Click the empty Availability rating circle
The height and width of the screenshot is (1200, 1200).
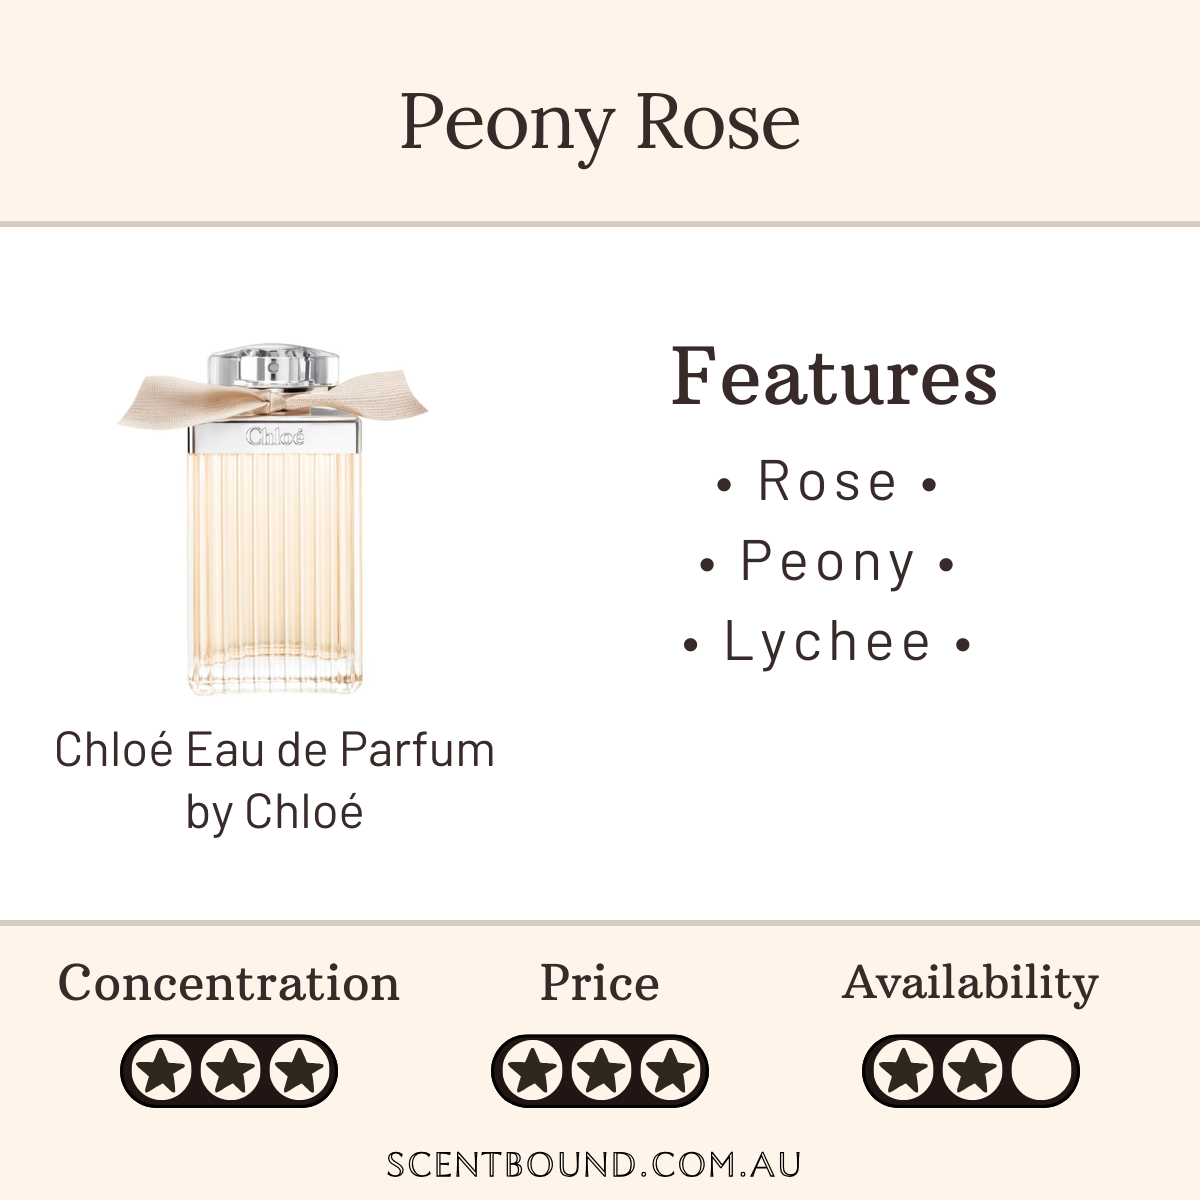point(1040,1071)
